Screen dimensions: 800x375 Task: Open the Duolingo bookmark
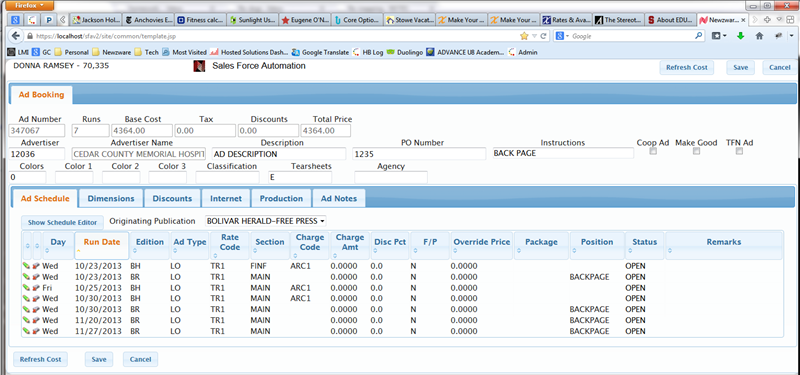[x=405, y=52]
